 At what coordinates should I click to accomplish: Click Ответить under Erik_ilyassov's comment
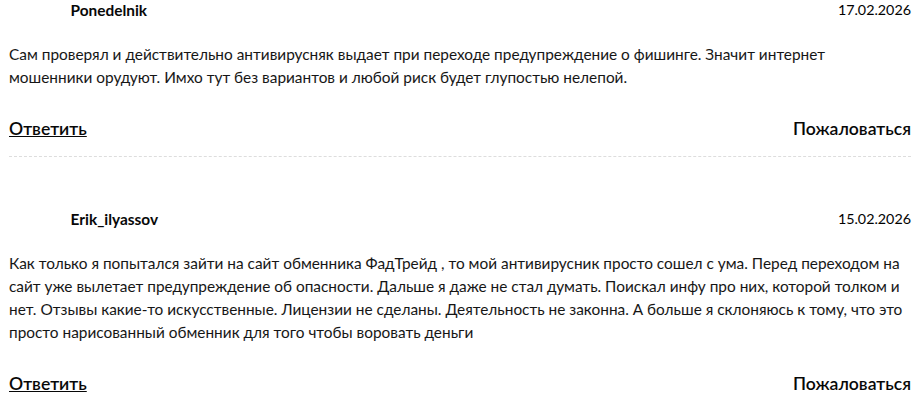(48, 384)
